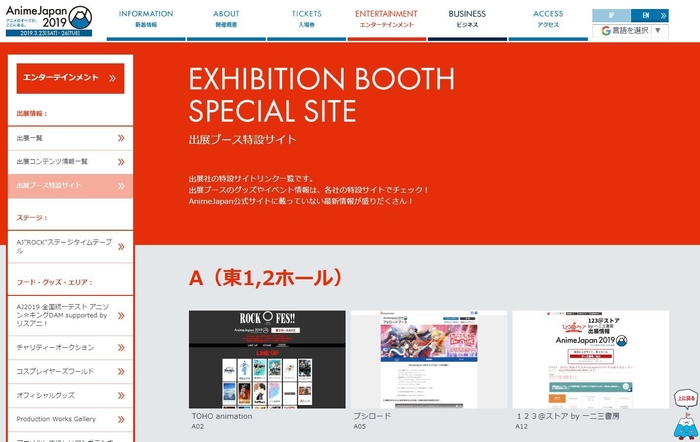700x442 pixels.
Task: Open チャリティーオークション in the sidebar
Action: [71, 347]
